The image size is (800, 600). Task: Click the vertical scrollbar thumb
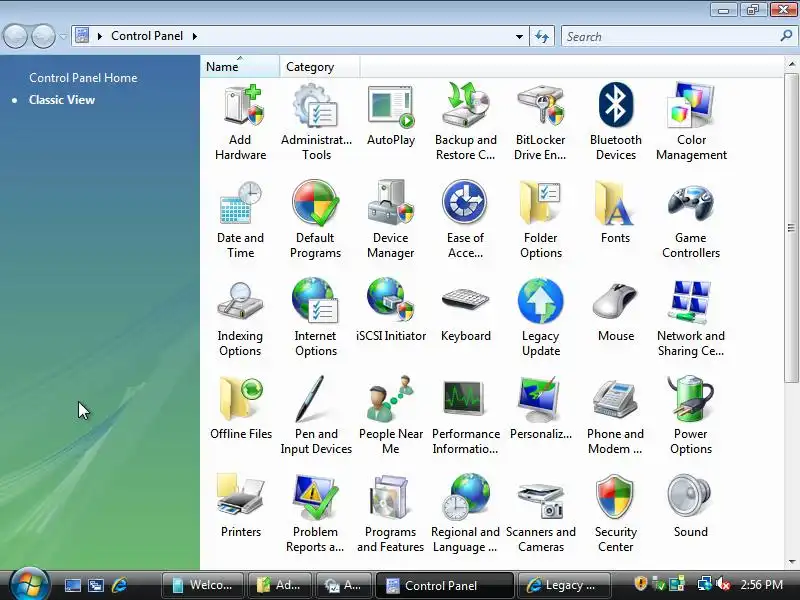coord(791,228)
